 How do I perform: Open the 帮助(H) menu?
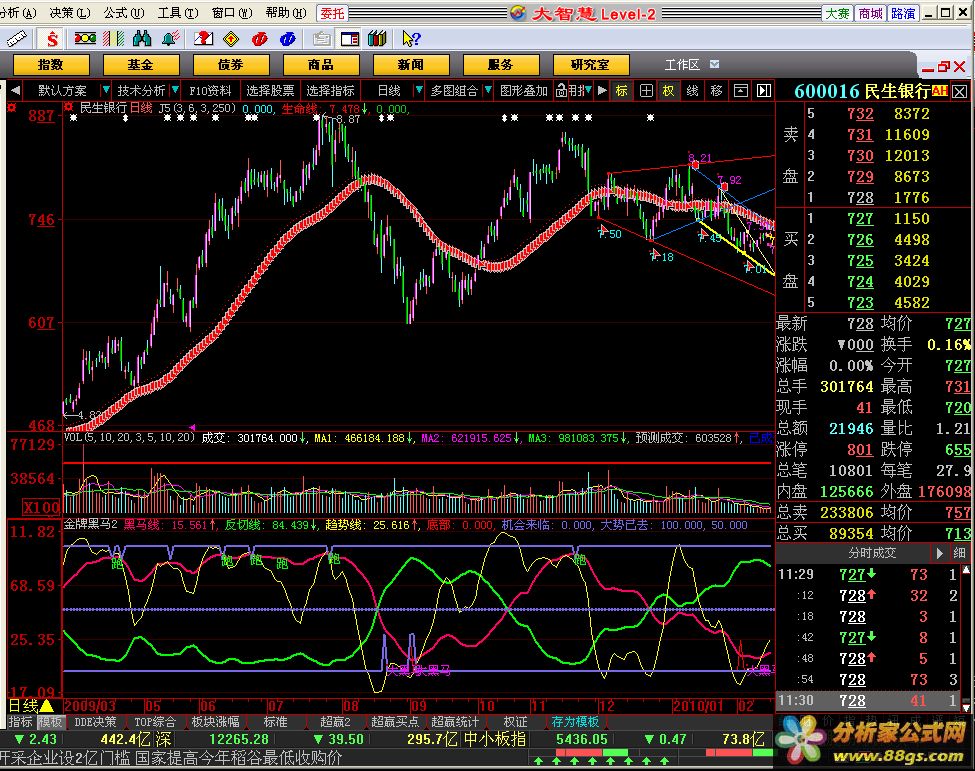286,12
